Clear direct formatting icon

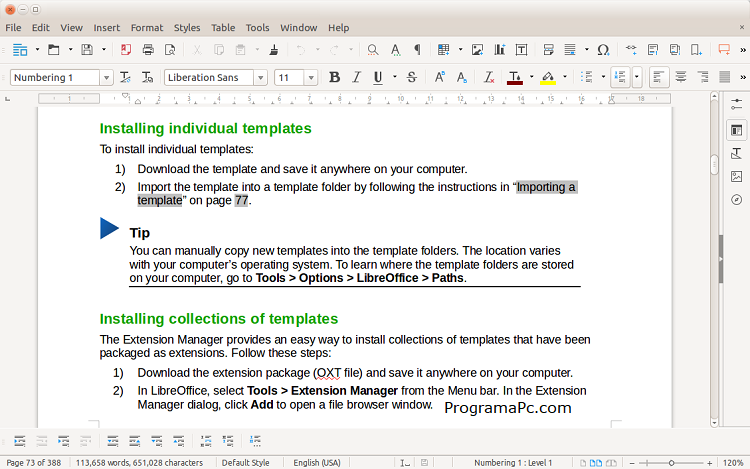489,77
